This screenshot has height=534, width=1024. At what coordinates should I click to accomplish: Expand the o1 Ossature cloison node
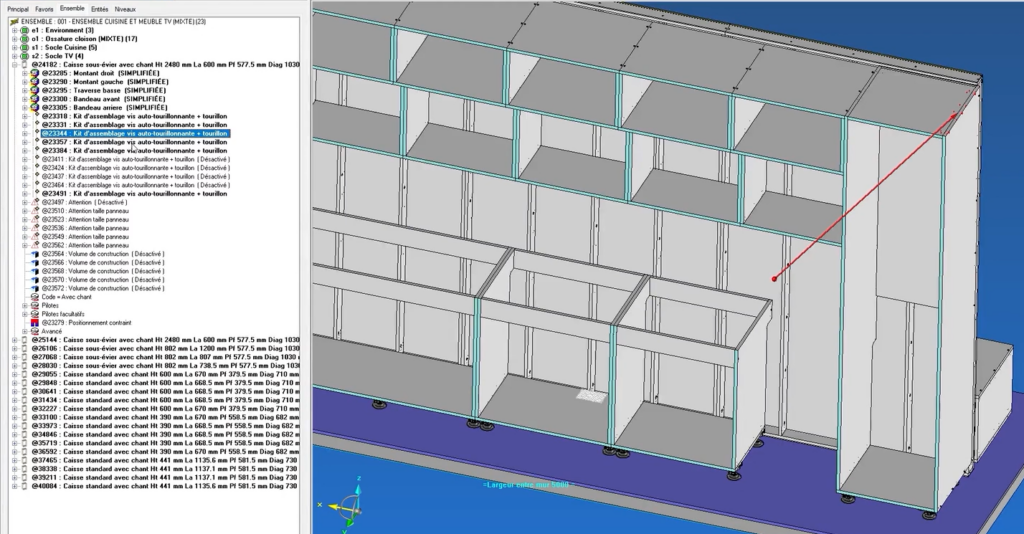pos(14,39)
